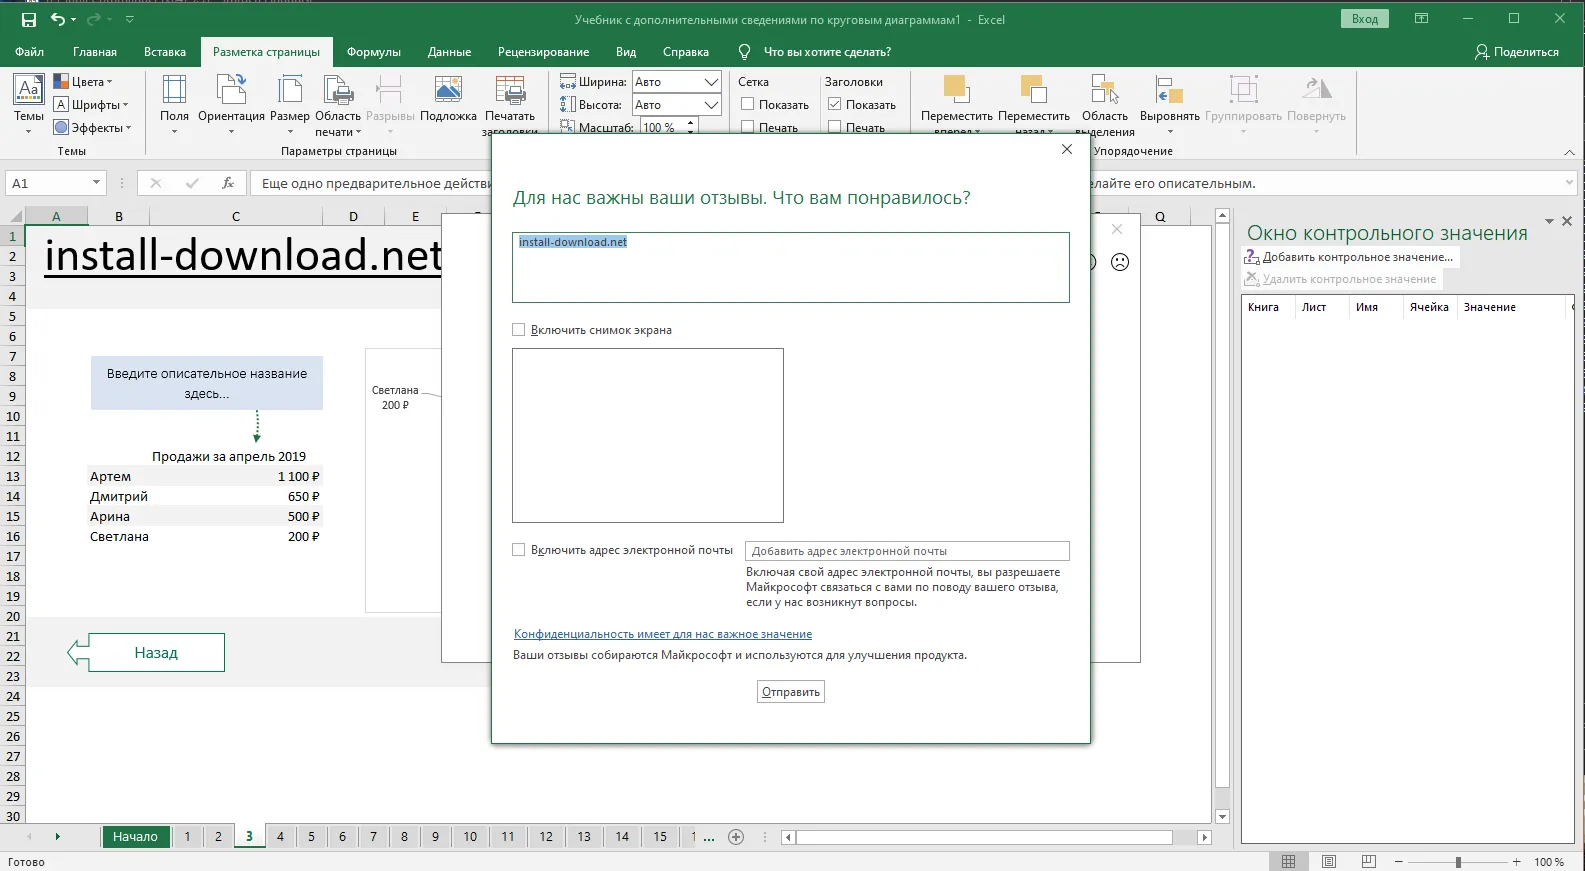Switch to the Формулы ribbon tab

point(373,52)
